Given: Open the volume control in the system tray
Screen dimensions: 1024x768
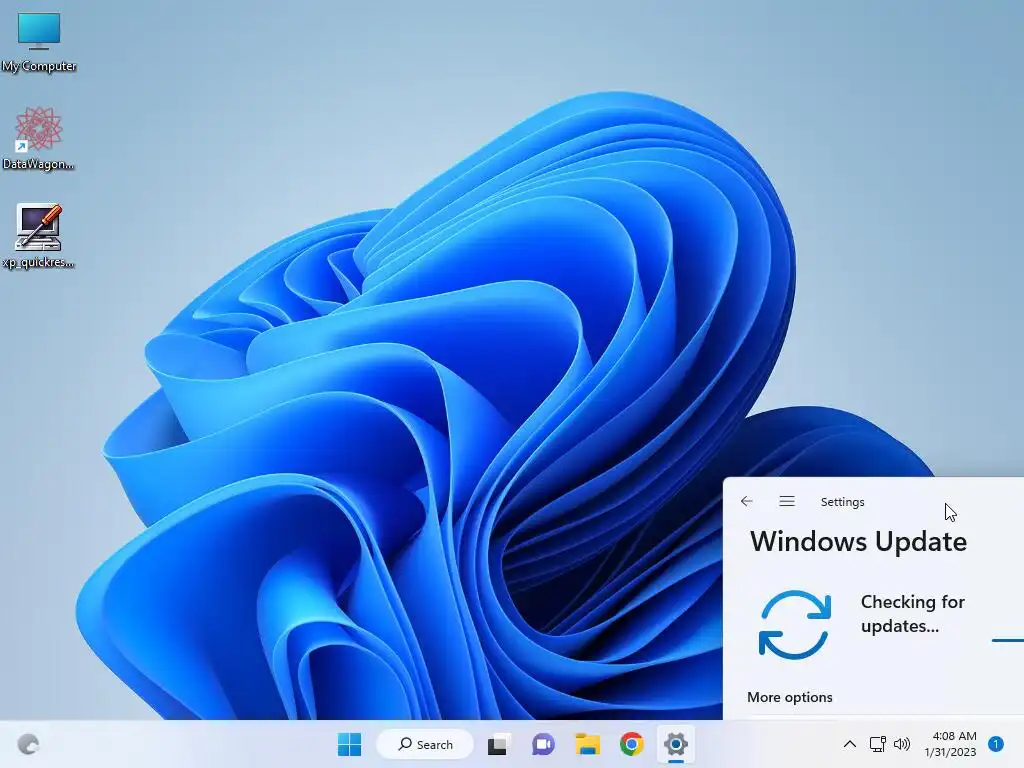Looking at the screenshot, I should pyautogui.click(x=902, y=744).
